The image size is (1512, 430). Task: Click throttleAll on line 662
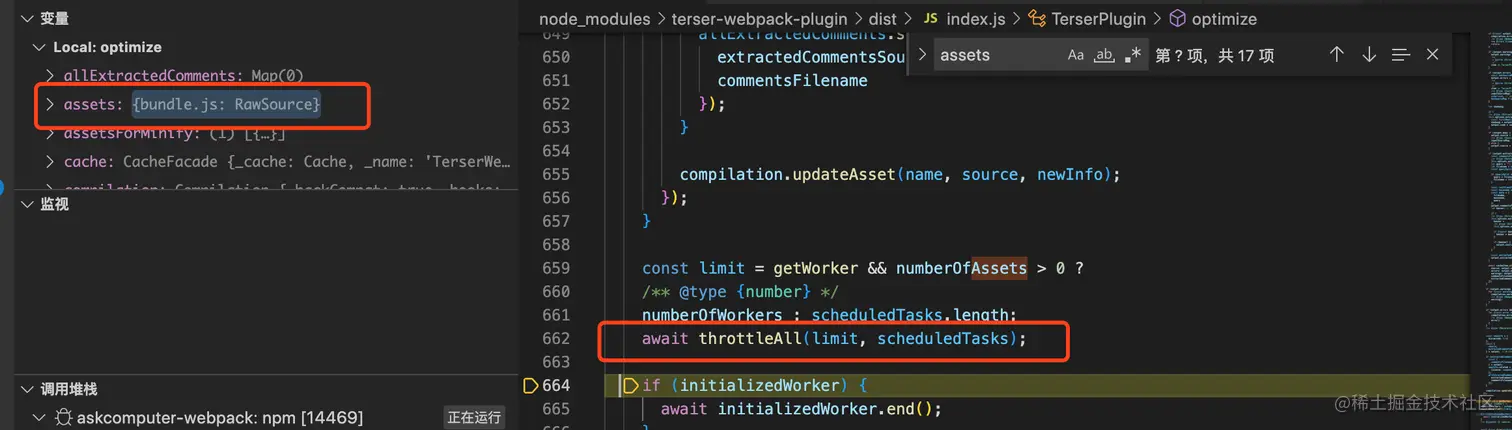(x=750, y=338)
